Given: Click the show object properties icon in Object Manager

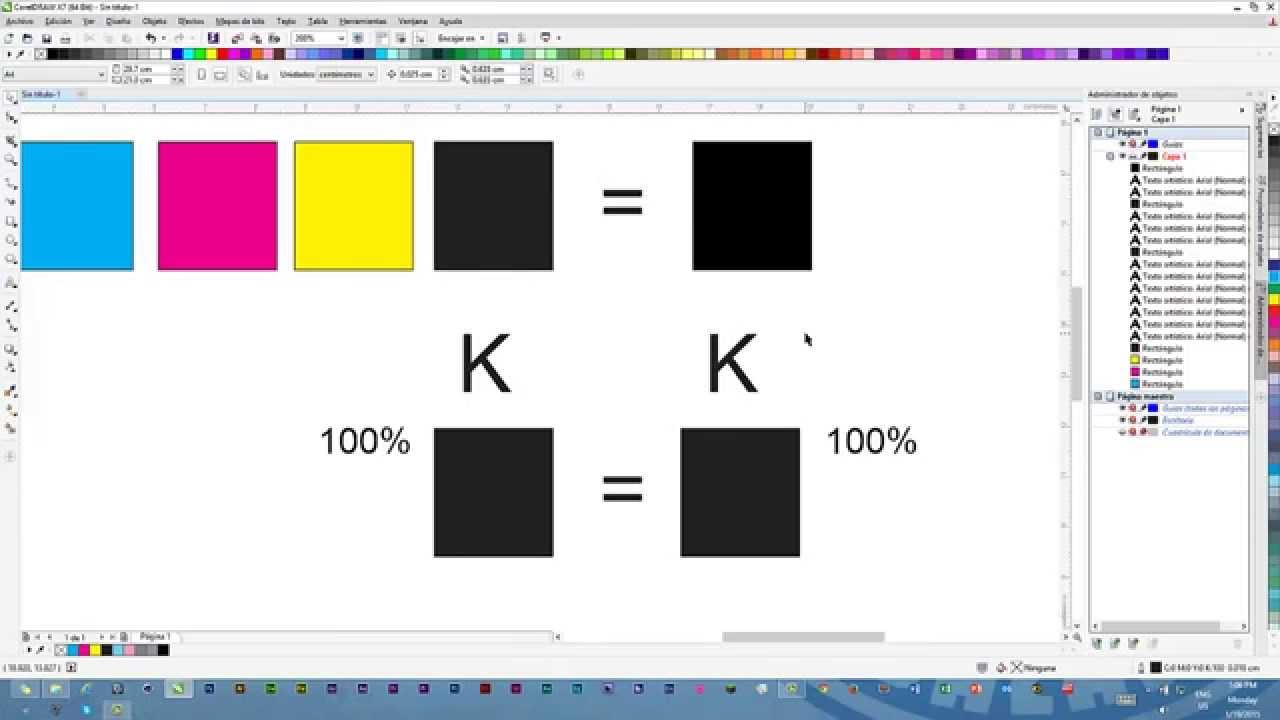Looking at the screenshot, I should click(x=1097, y=114).
